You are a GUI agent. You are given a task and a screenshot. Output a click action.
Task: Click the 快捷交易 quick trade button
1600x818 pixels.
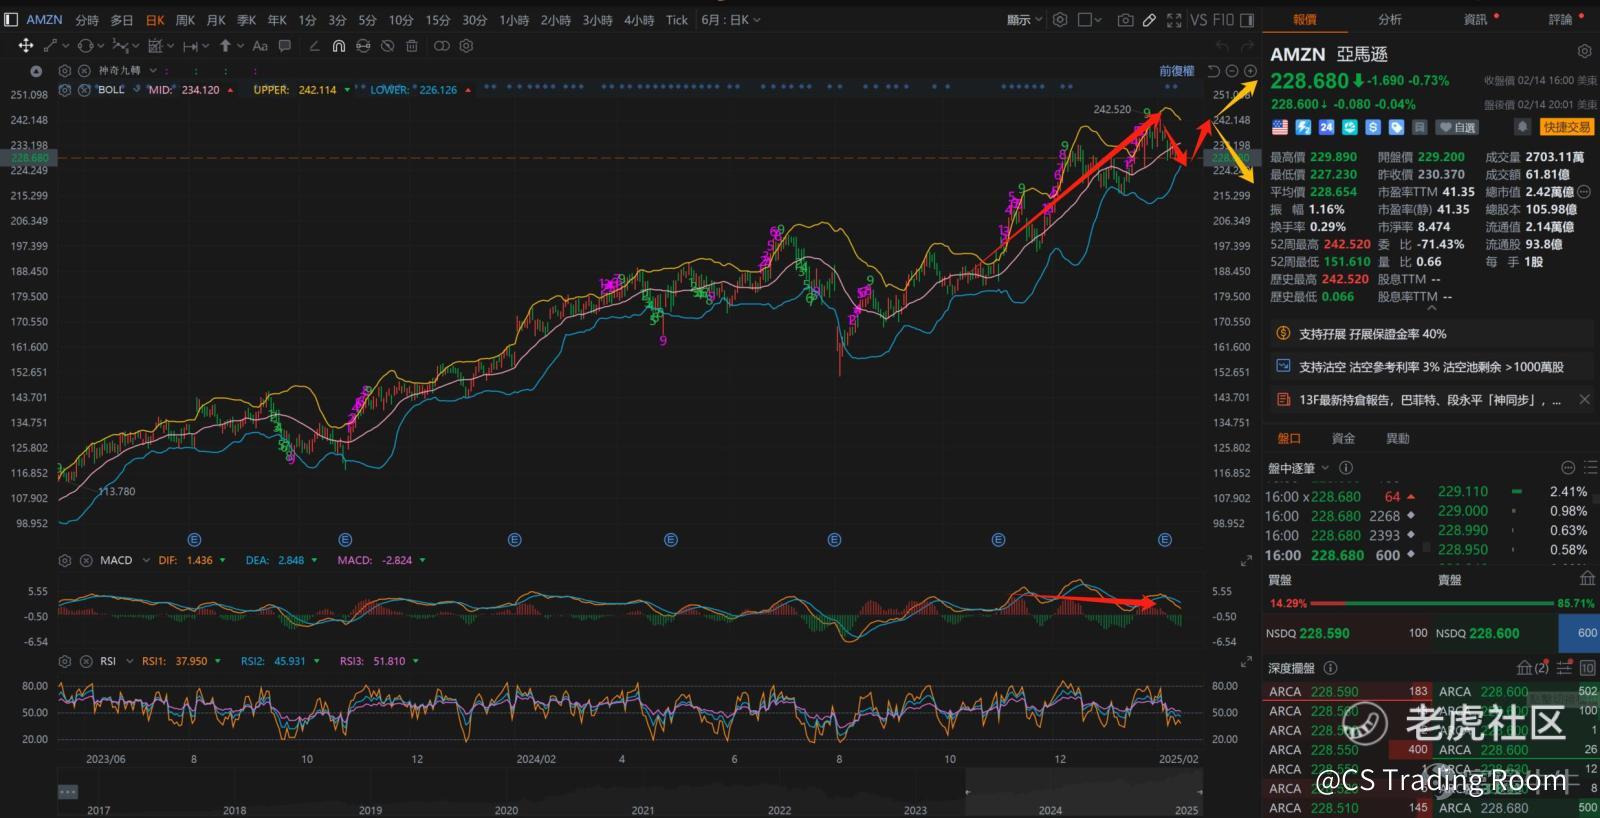click(x=1566, y=127)
